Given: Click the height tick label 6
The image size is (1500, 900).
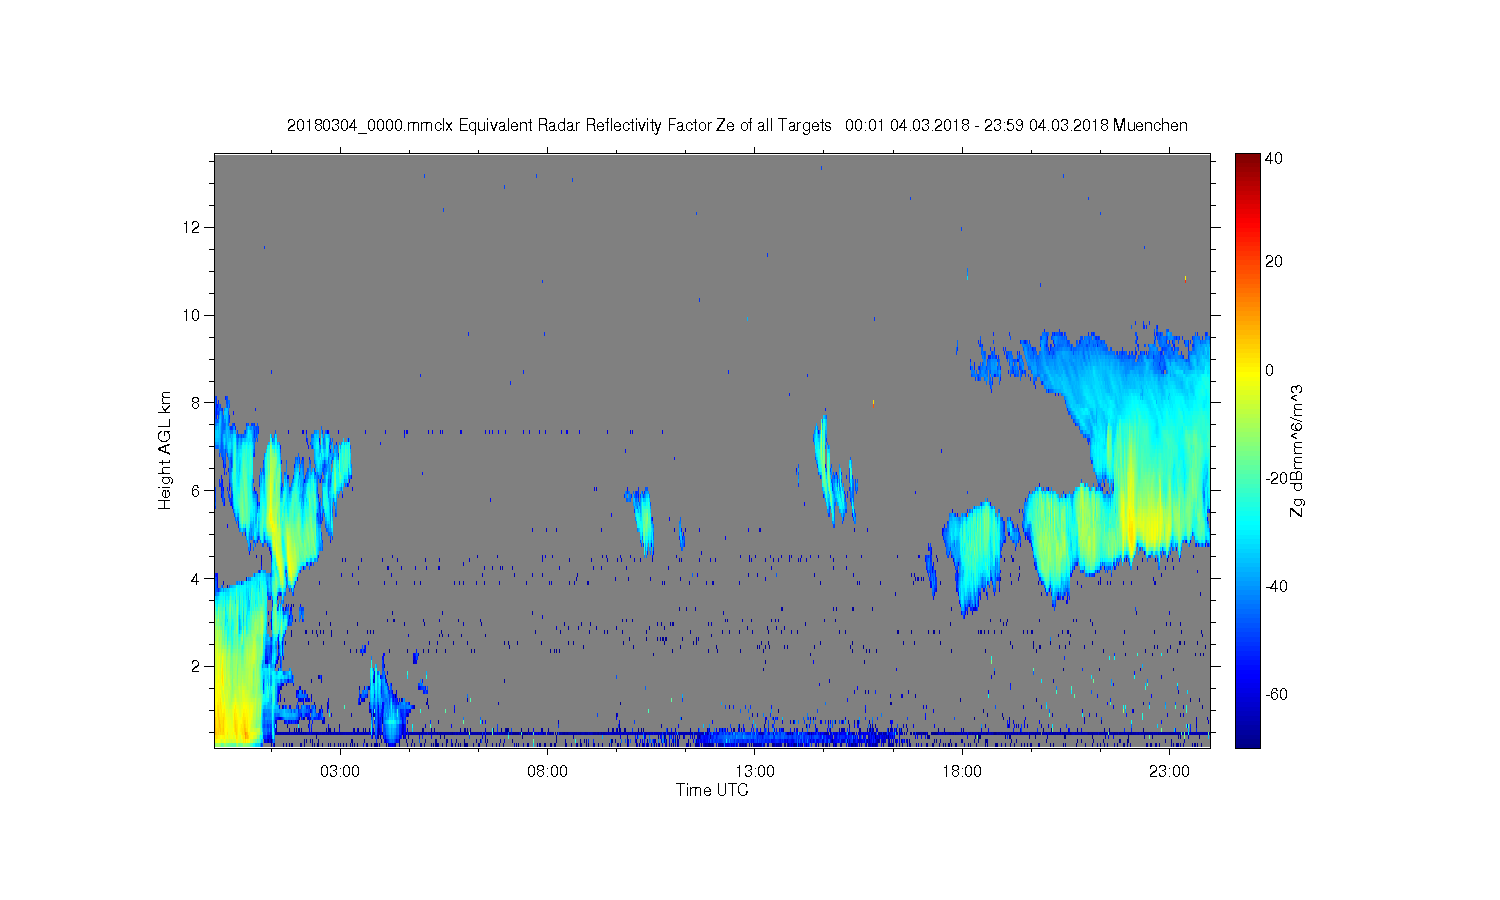Looking at the screenshot, I should pos(197,490).
